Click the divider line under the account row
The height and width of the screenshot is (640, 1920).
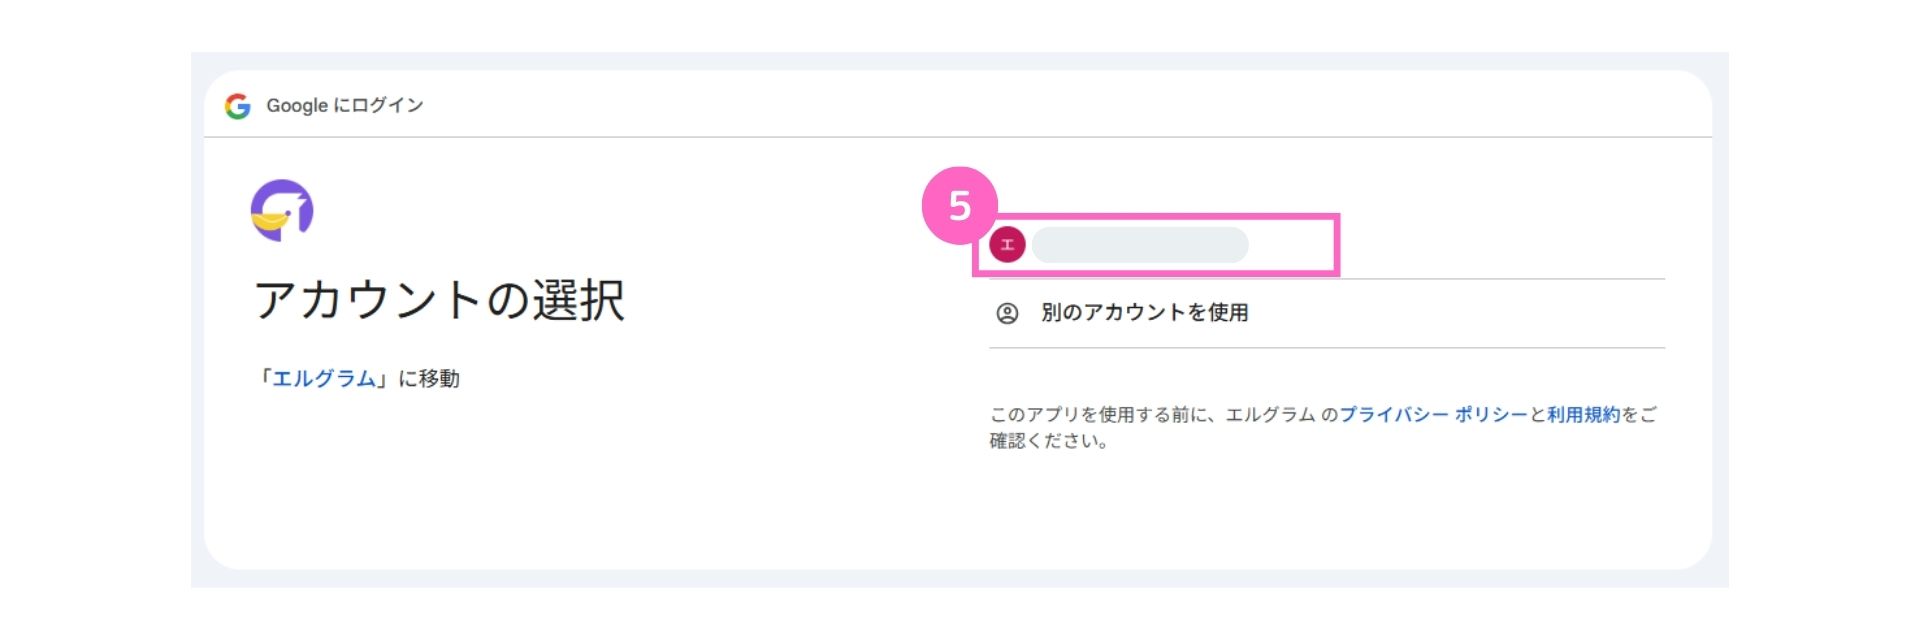coord(1327,279)
